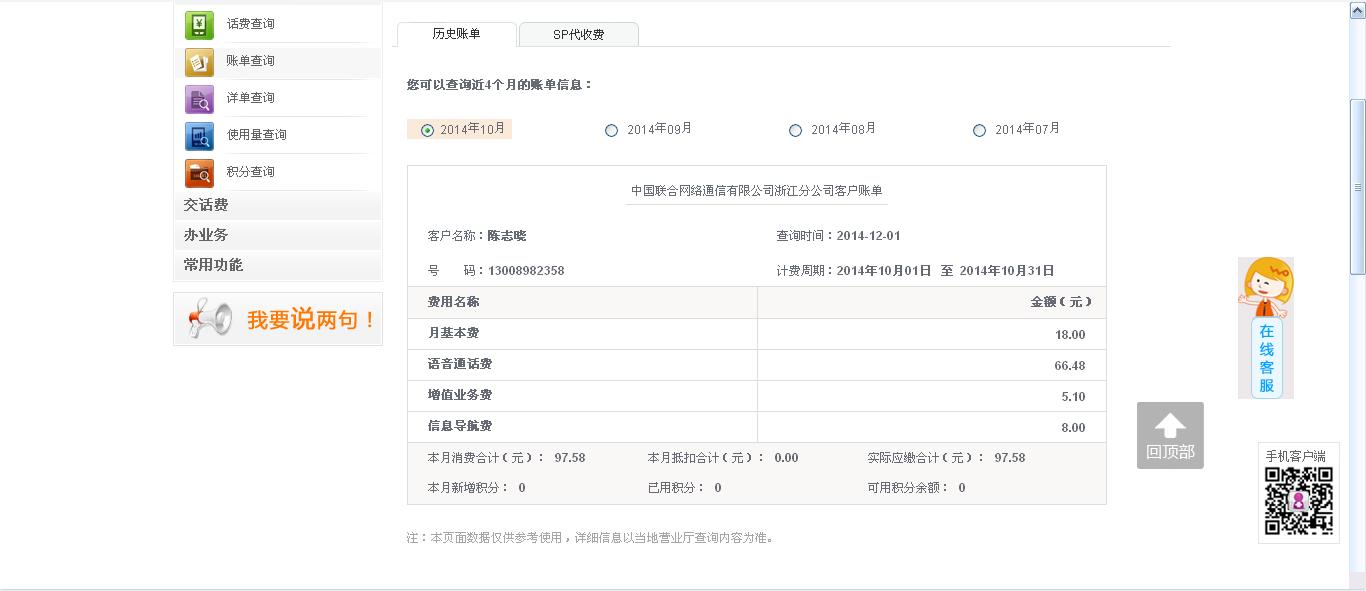Open the 详单查询 text link
Image resolution: width=1366 pixels, height=591 pixels.
point(250,98)
